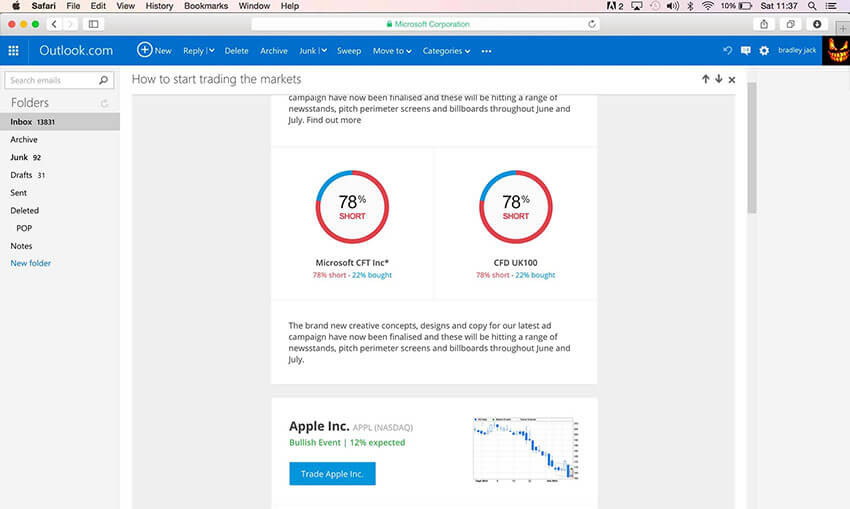
Task: Click the Trade Apple Inc. button
Action: click(332, 474)
